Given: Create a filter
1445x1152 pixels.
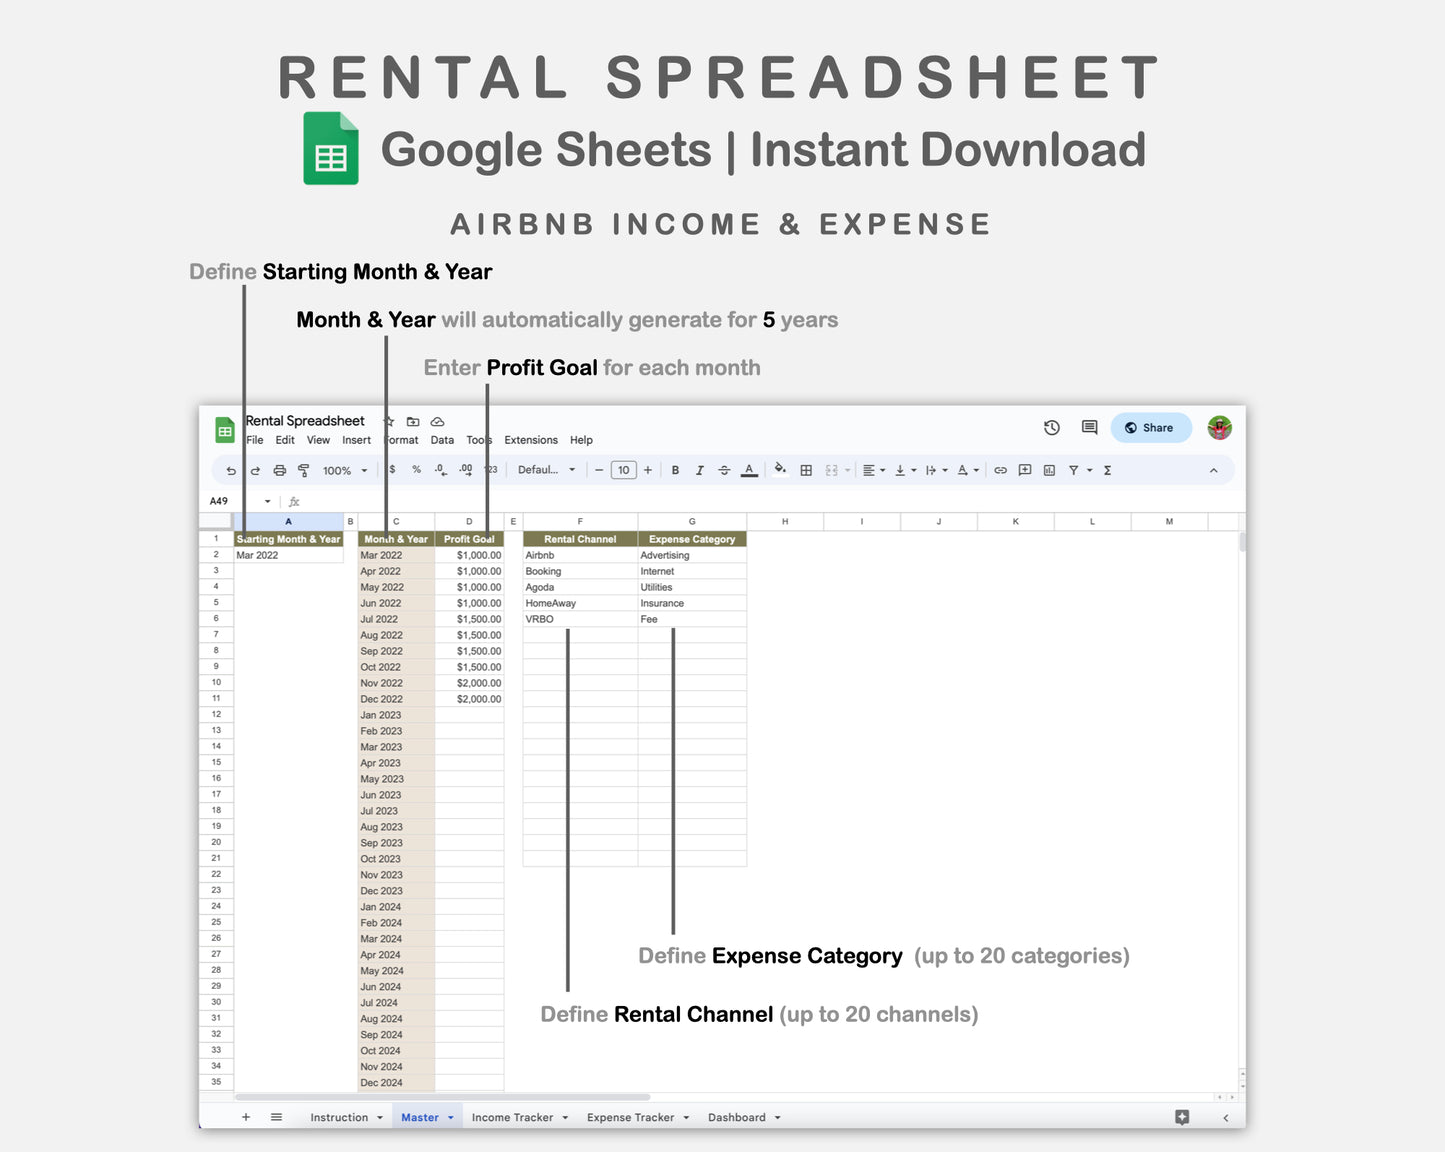Looking at the screenshot, I should (1072, 470).
